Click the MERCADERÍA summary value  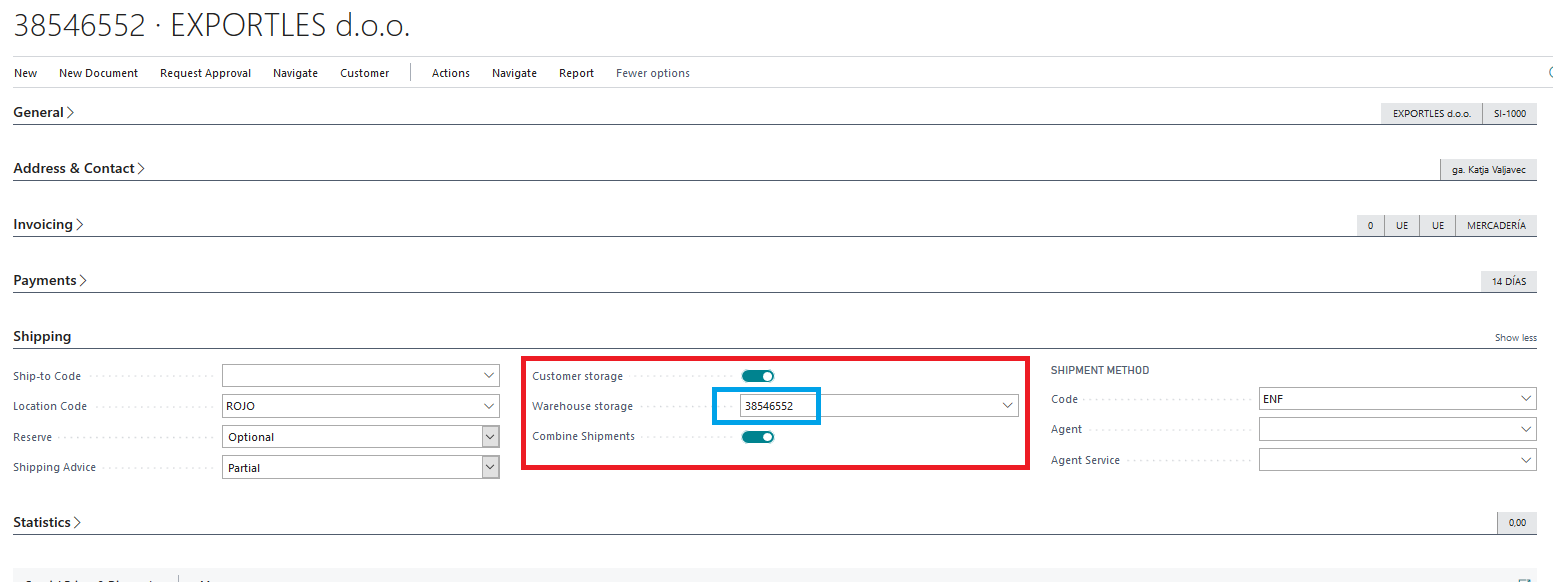(x=1496, y=226)
